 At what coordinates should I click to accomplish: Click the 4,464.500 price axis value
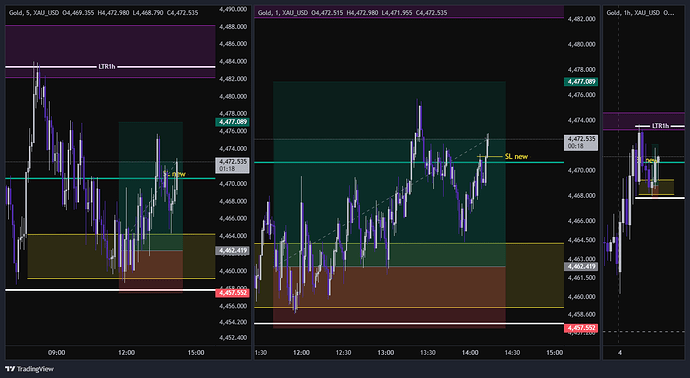581,240
